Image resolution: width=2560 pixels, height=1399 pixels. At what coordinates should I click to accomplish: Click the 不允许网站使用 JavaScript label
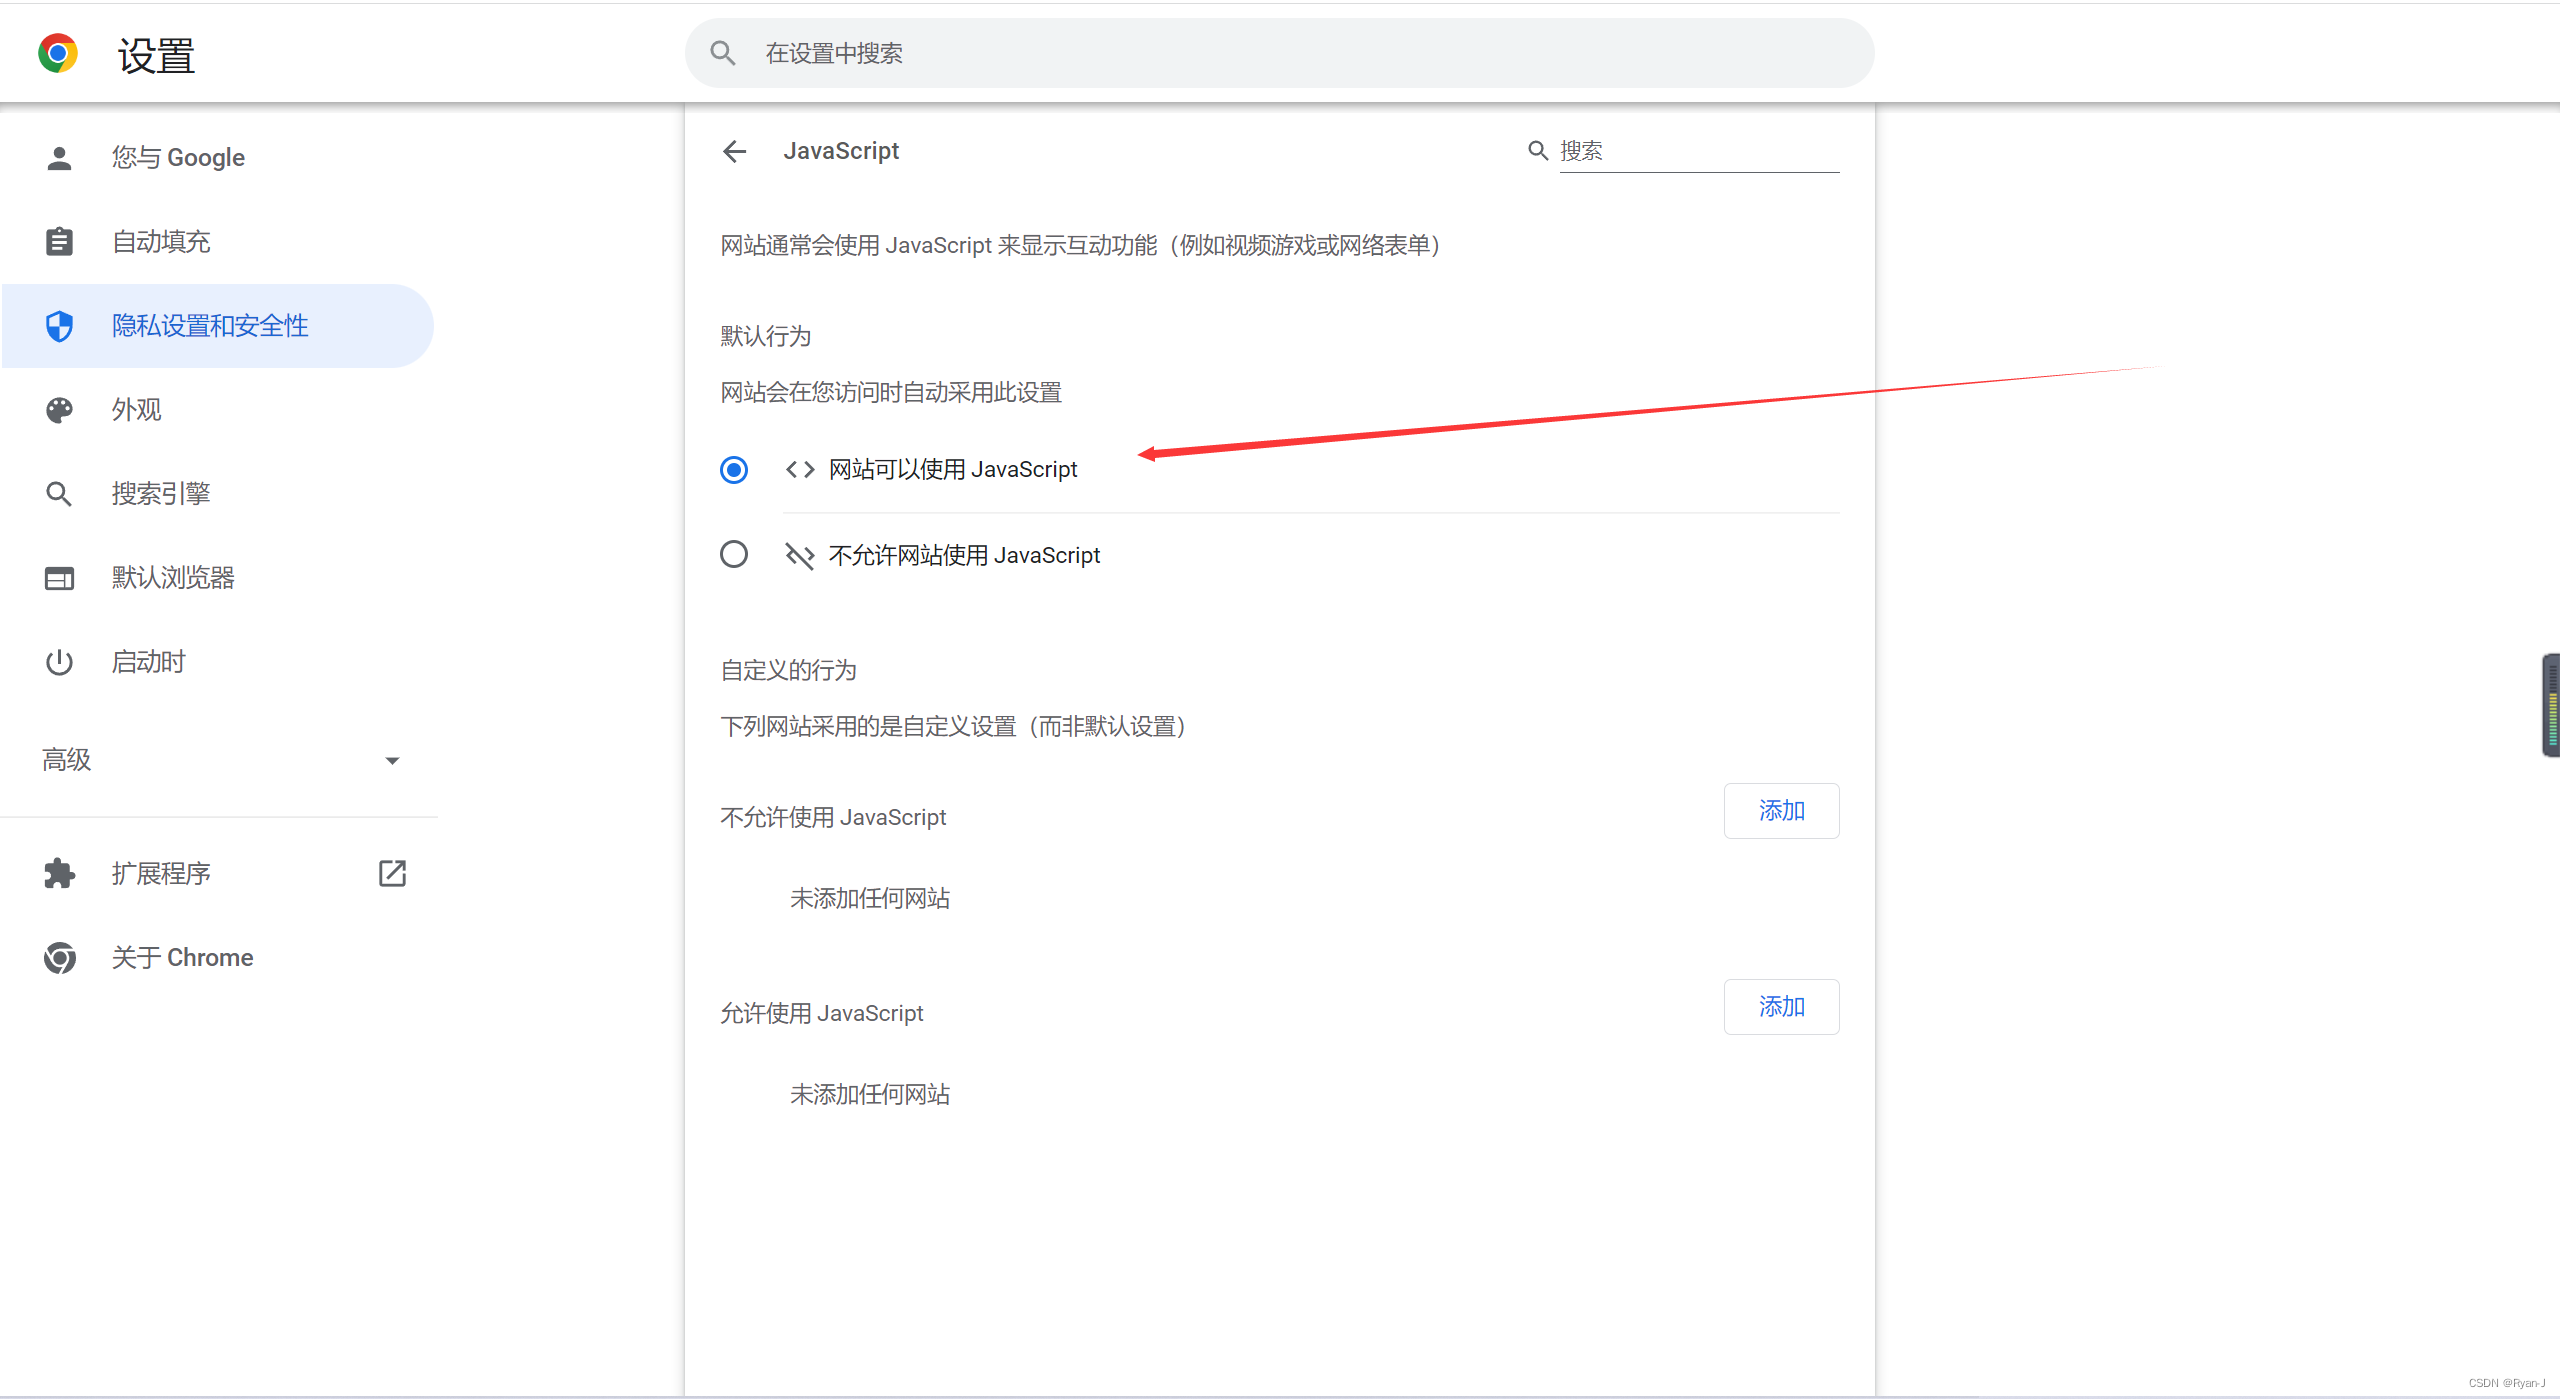pos(964,555)
